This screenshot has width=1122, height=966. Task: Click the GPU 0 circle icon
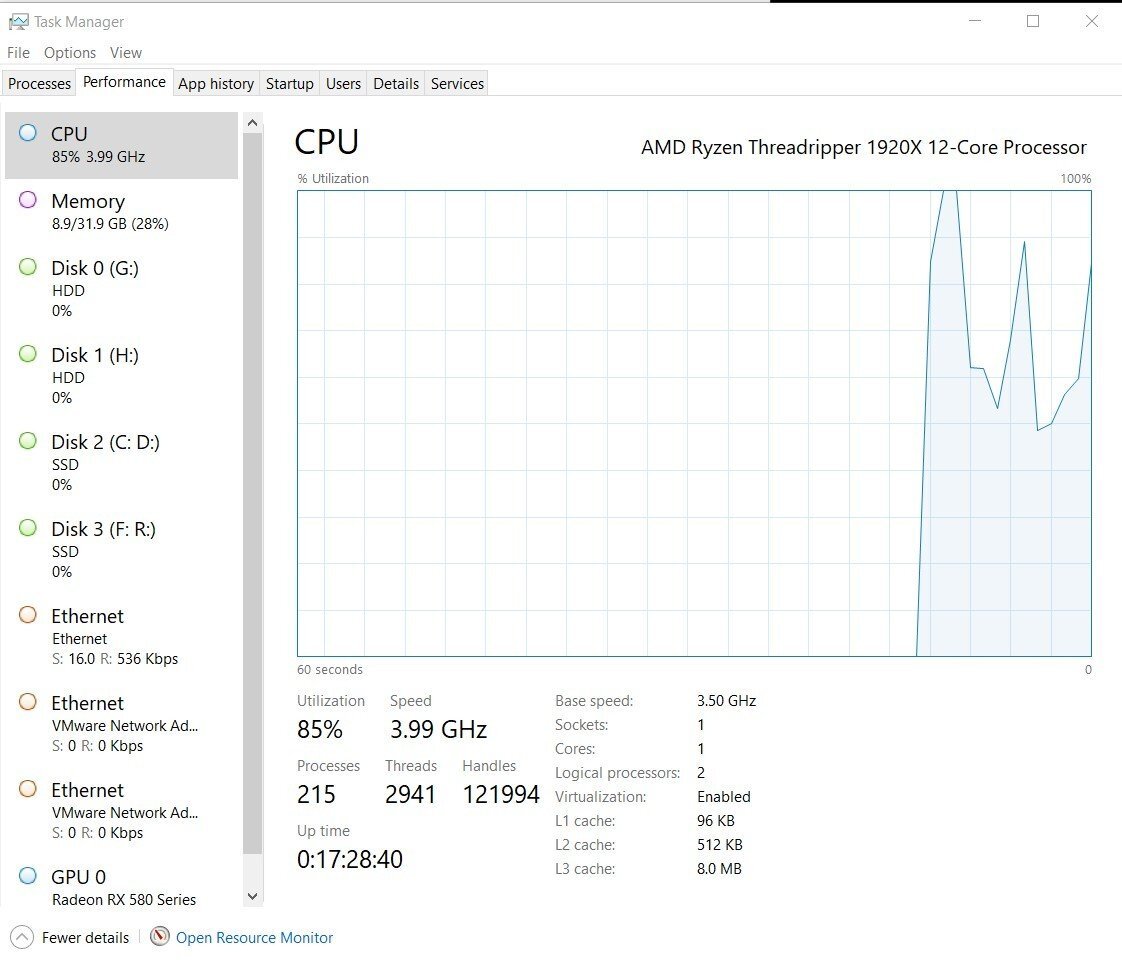28,875
